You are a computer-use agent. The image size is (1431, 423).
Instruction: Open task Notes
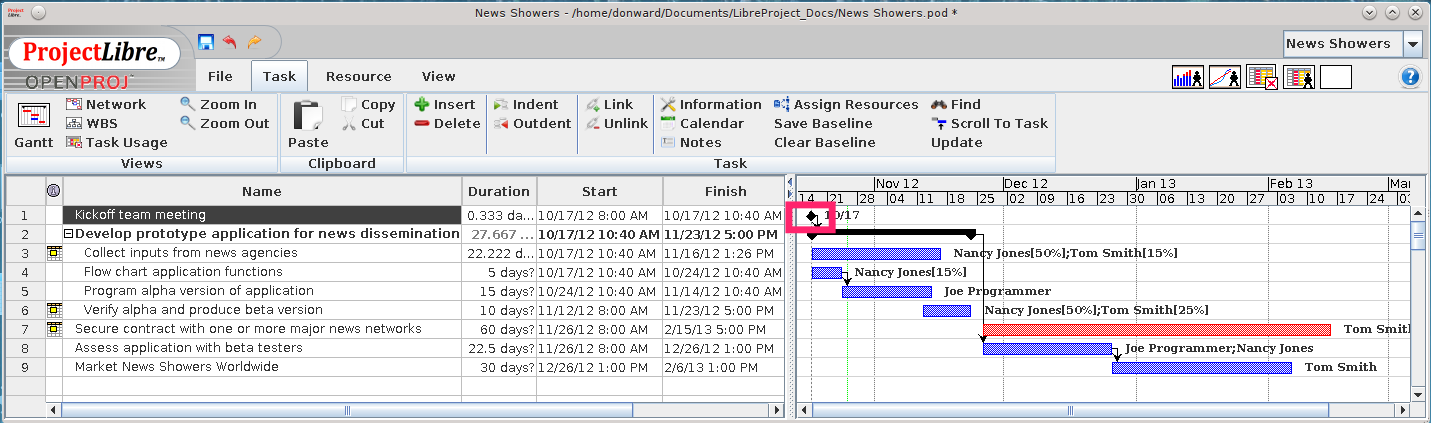(x=691, y=142)
